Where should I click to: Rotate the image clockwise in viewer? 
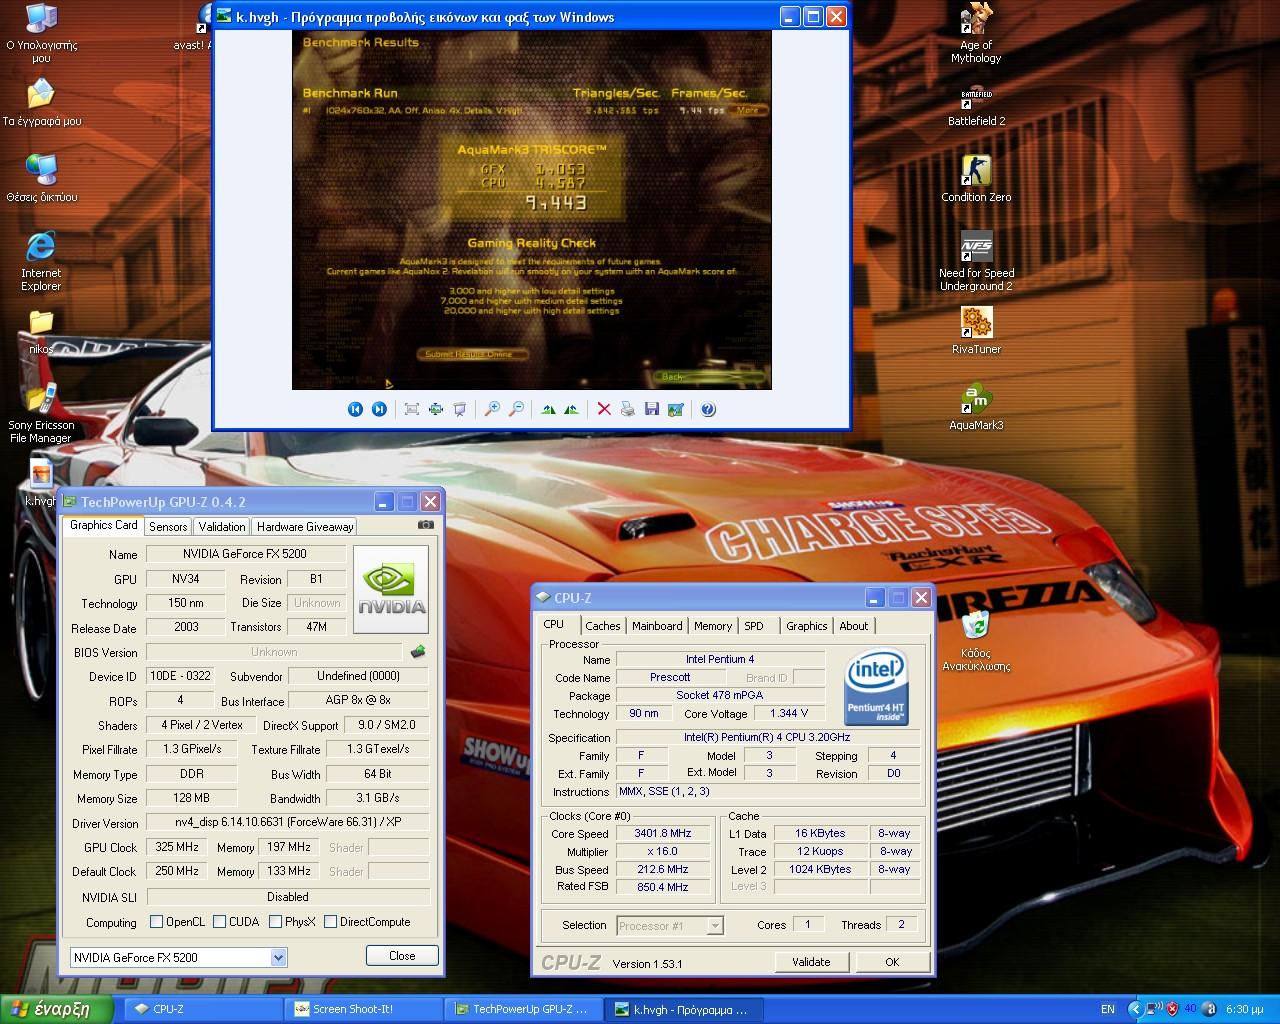click(x=548, y=409)
